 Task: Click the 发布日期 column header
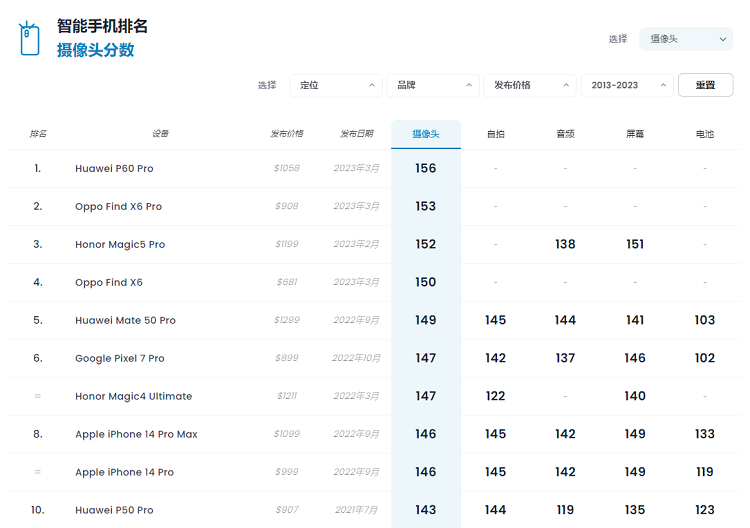(x=356, y=134)
